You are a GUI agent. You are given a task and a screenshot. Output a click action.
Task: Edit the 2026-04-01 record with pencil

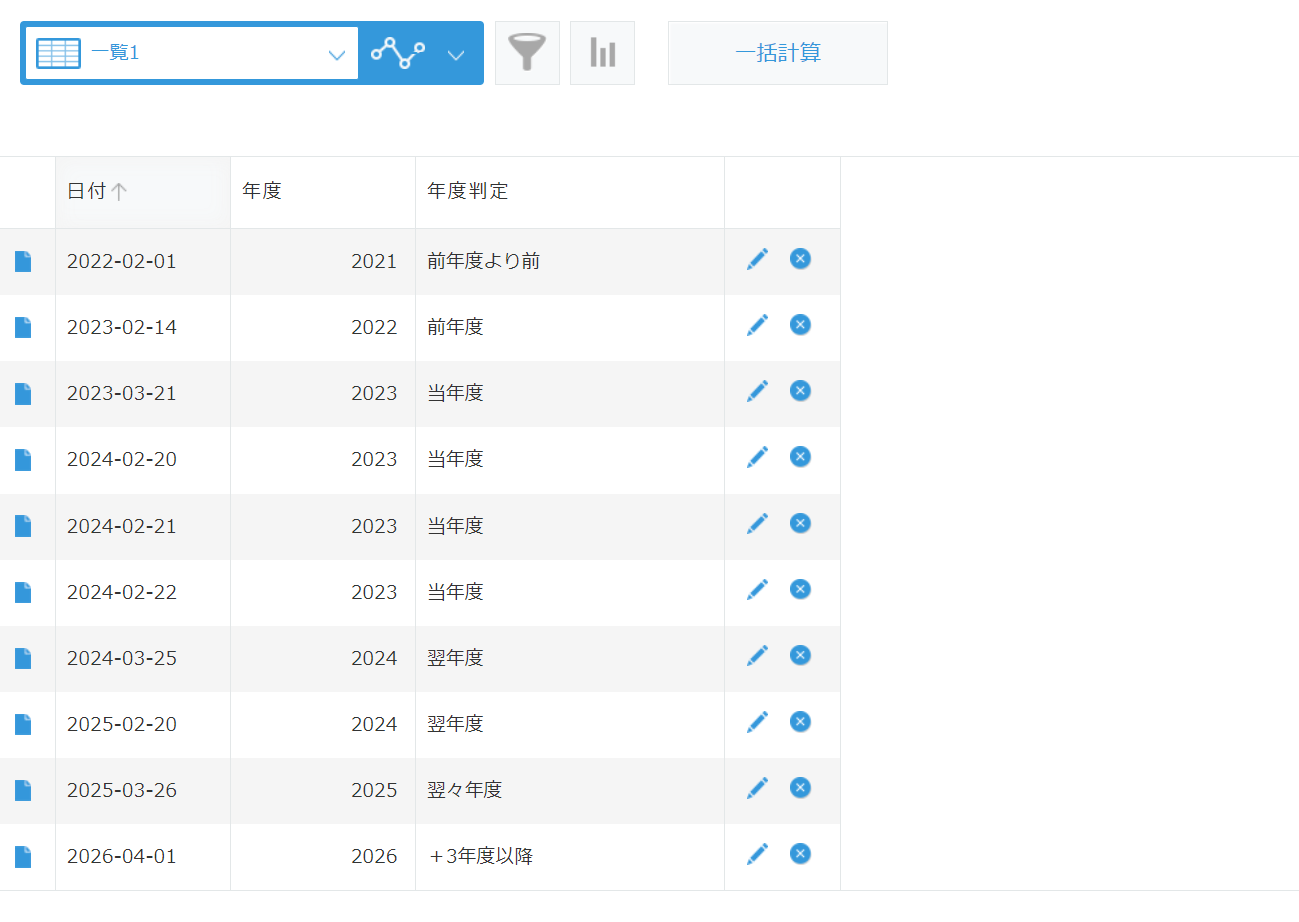point(758,855)
